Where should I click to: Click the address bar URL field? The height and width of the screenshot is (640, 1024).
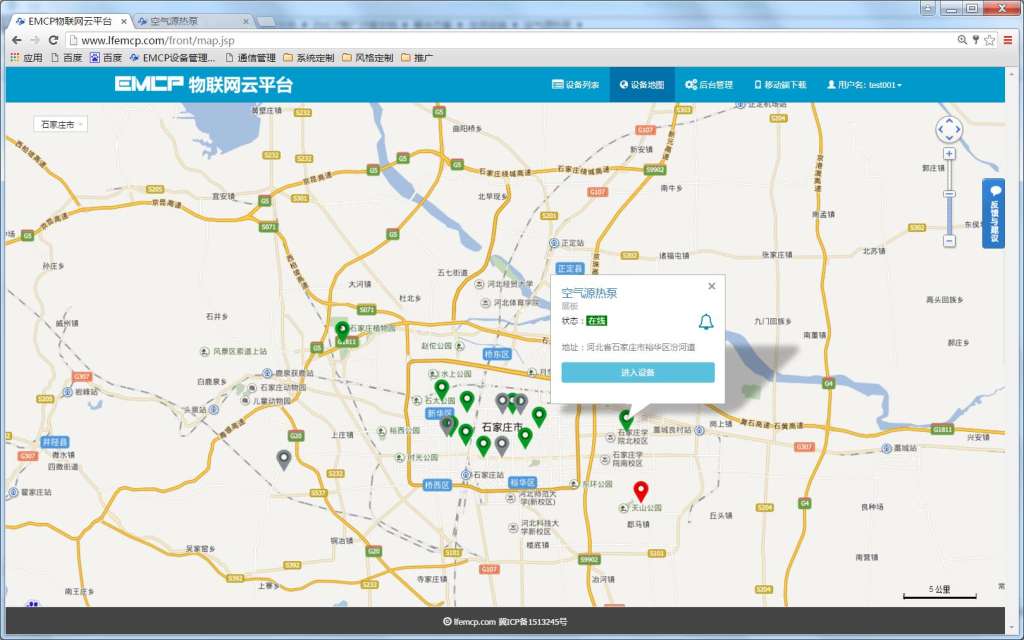(x=509, y=40)
